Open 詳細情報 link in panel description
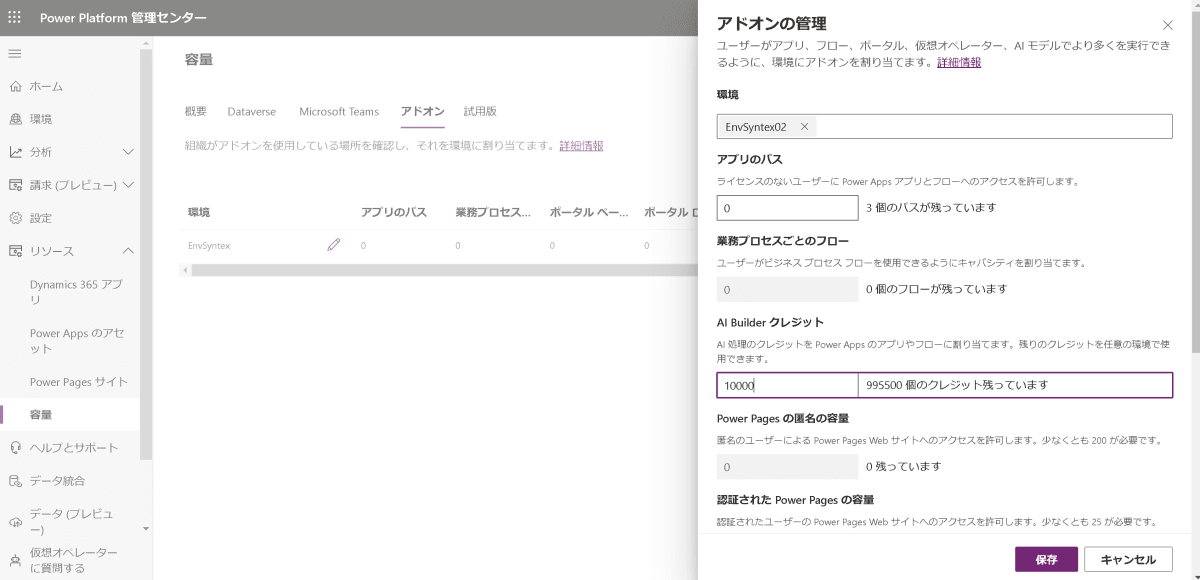The height and width of the screenshot is (580, 1200). 959,63
